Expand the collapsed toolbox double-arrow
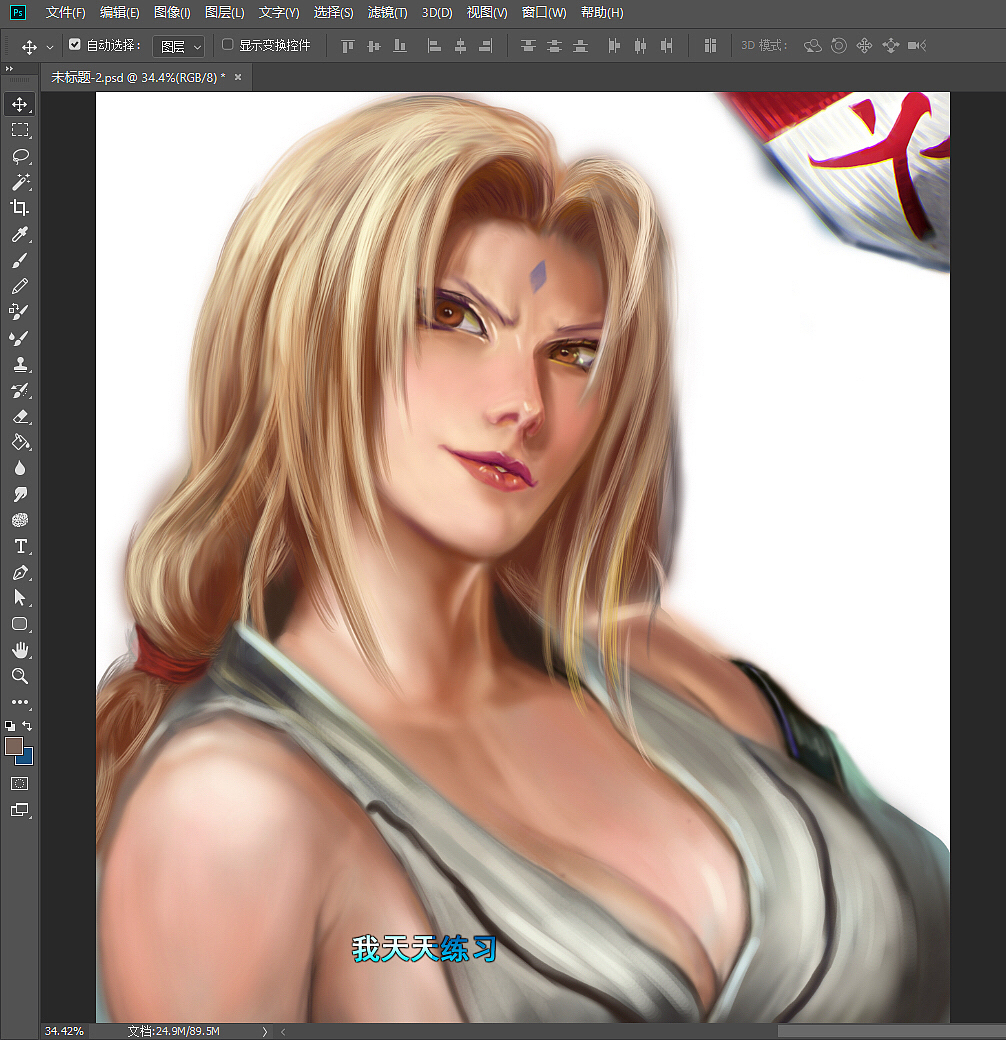 [9, 68]
